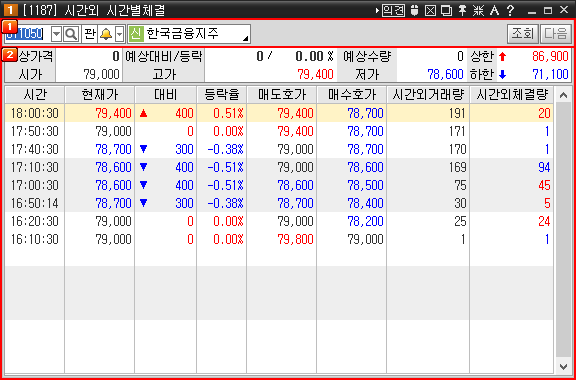Pin the window with the pushpin icon

tap(462, 10)
